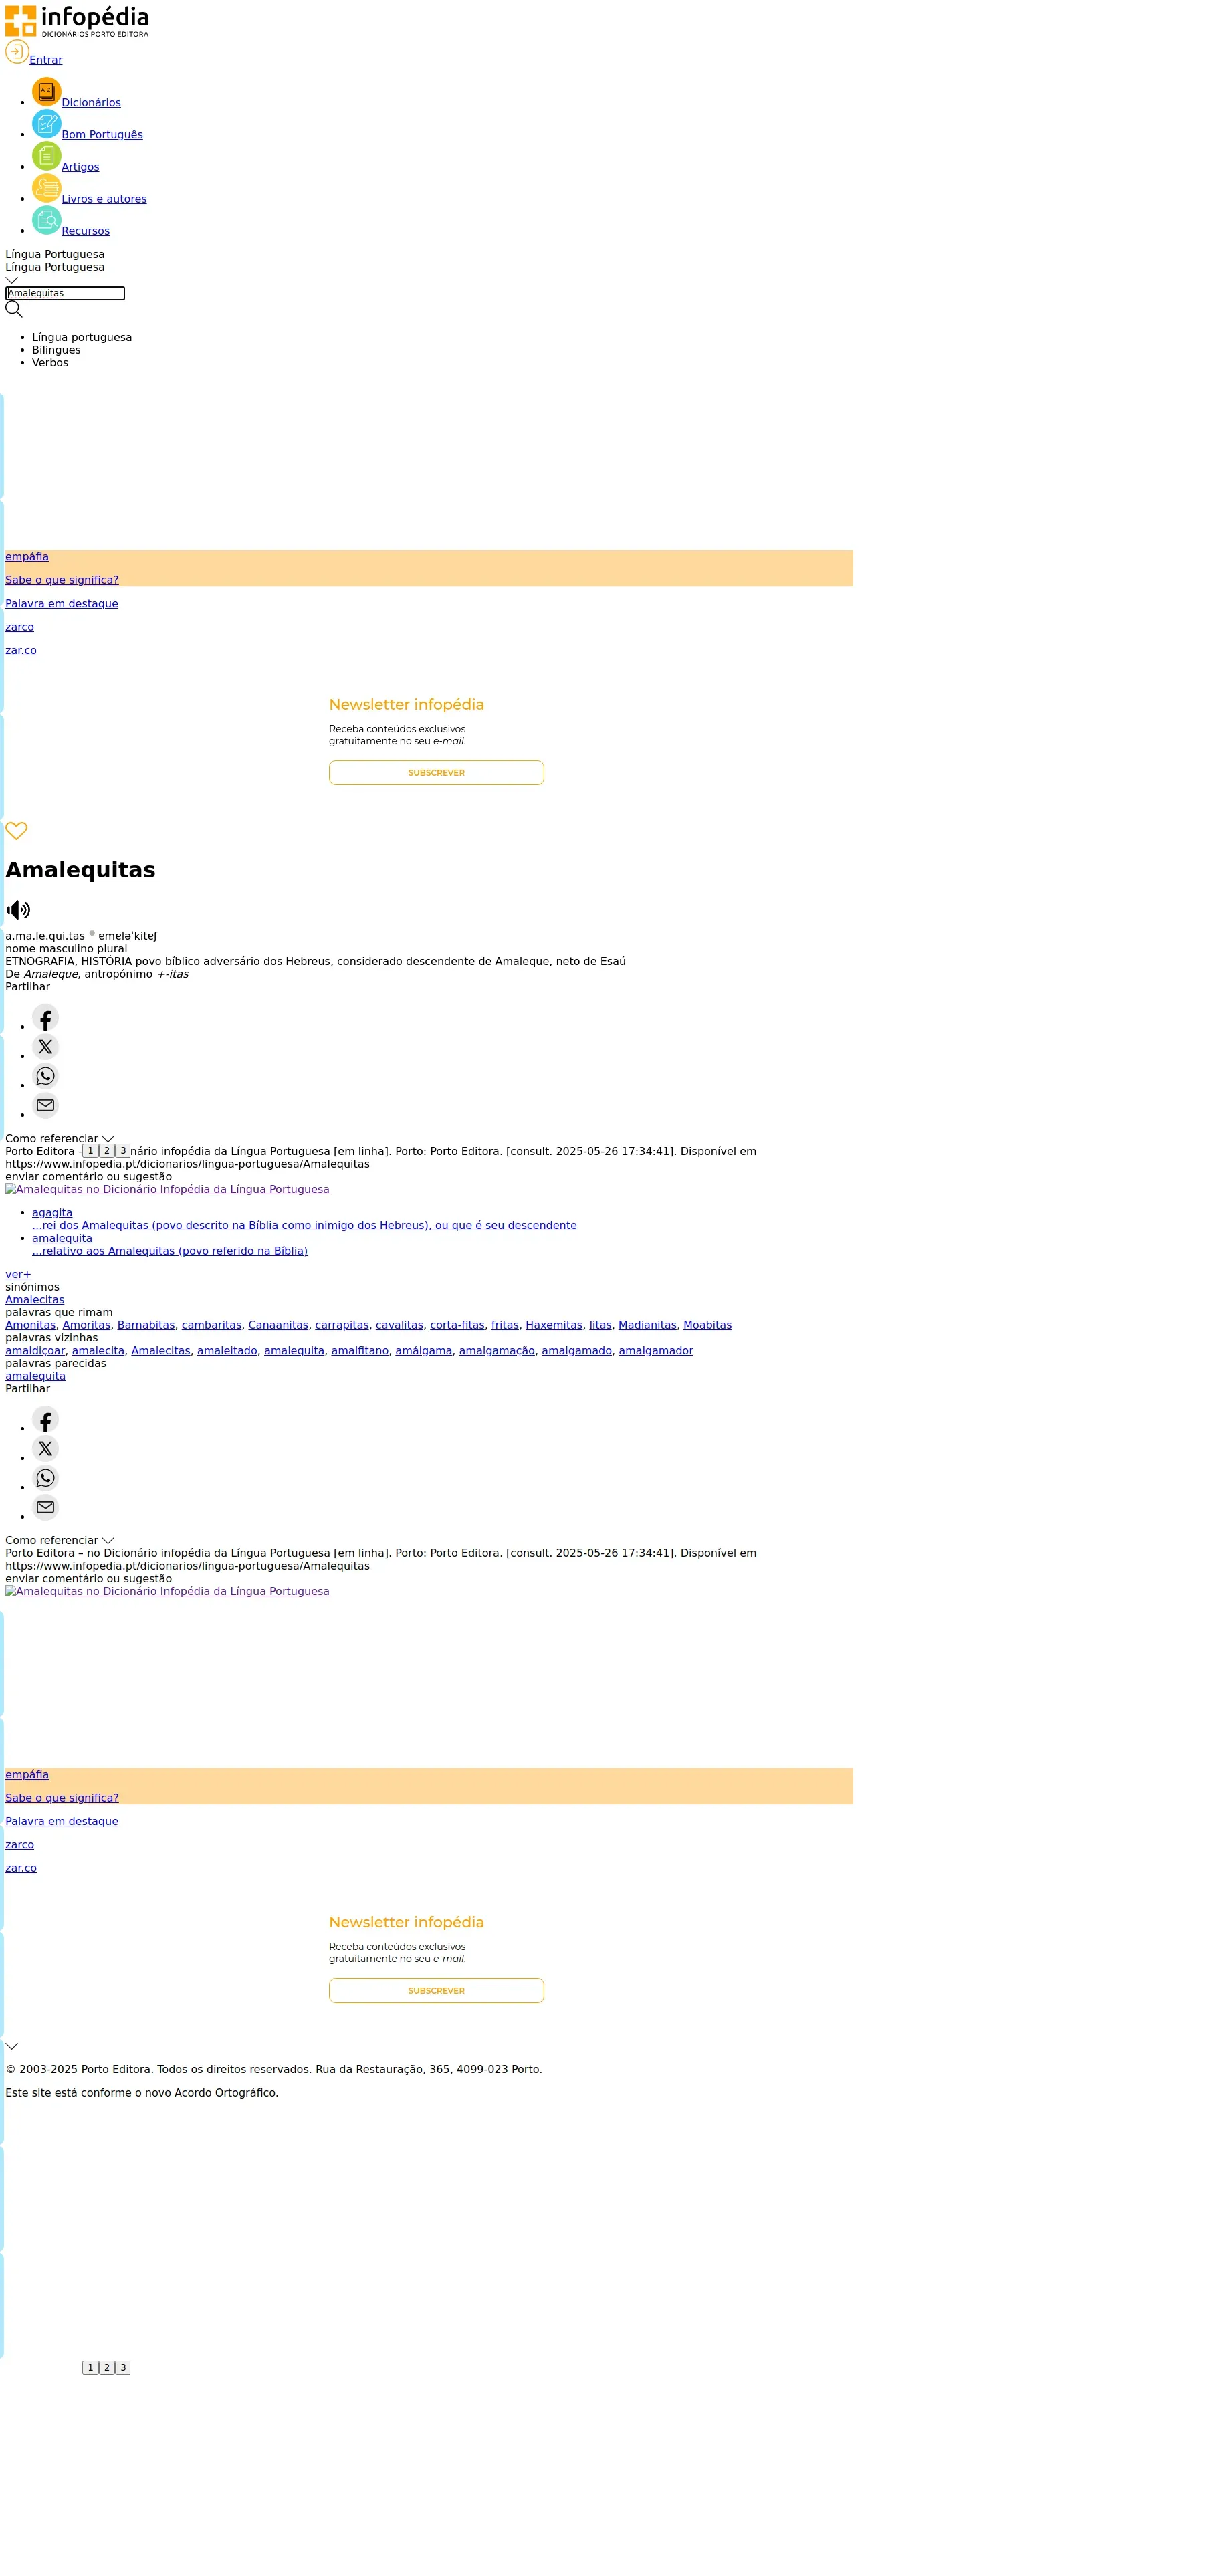Click SUBSCREVER in the newsletter above the Amalequitas heading
The height and width of the screenshot is (2576, 1209).
point(436,773)
